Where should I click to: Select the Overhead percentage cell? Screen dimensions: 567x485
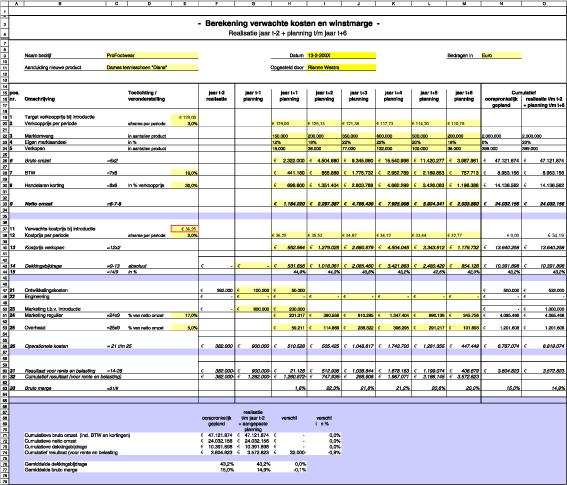coord(185,328)
